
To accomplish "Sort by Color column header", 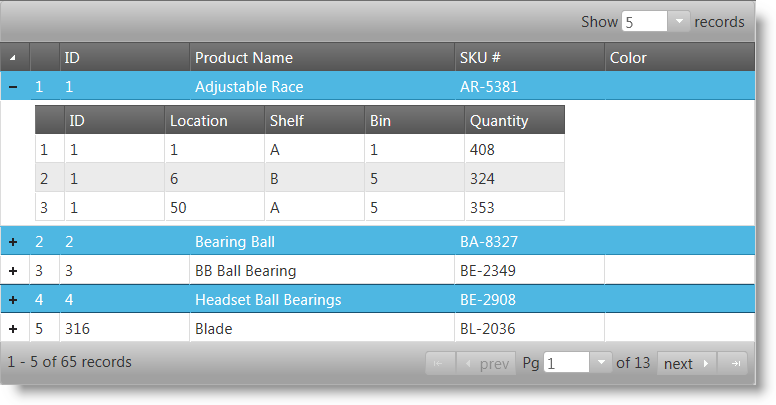I will pyautogui.click(x=678, y=58).
